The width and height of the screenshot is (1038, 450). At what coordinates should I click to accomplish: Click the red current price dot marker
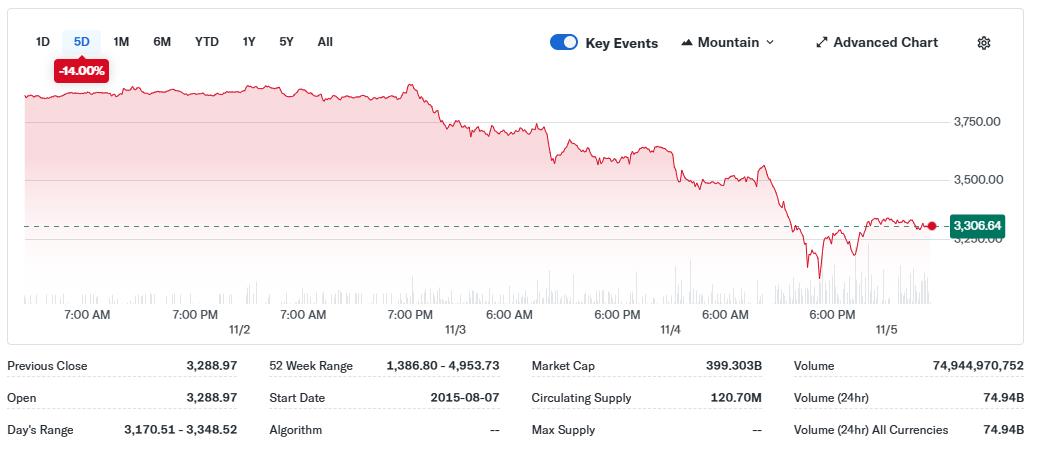click(932, 226)
